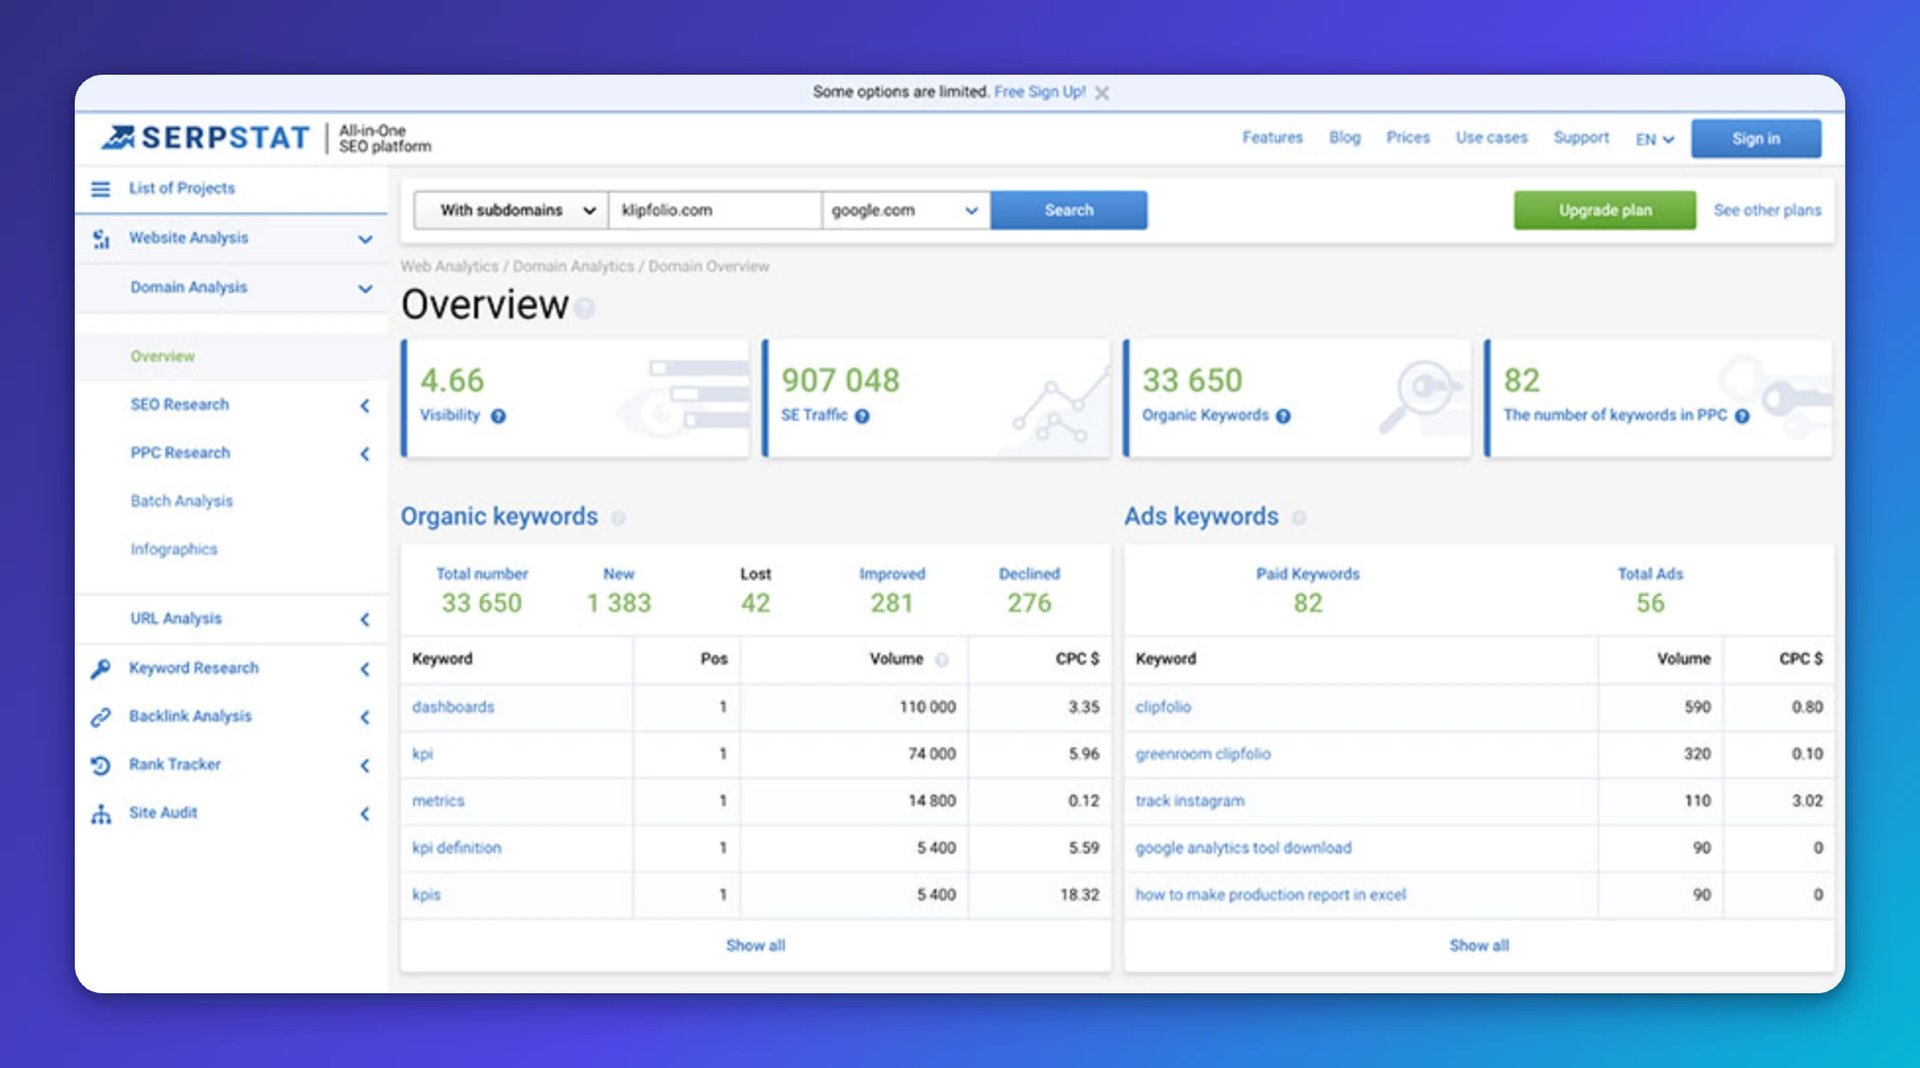Image resolution: width=1920 pixels, height=1068 pixels.
Task: Expand the Site Audit section
Action: 365,813
